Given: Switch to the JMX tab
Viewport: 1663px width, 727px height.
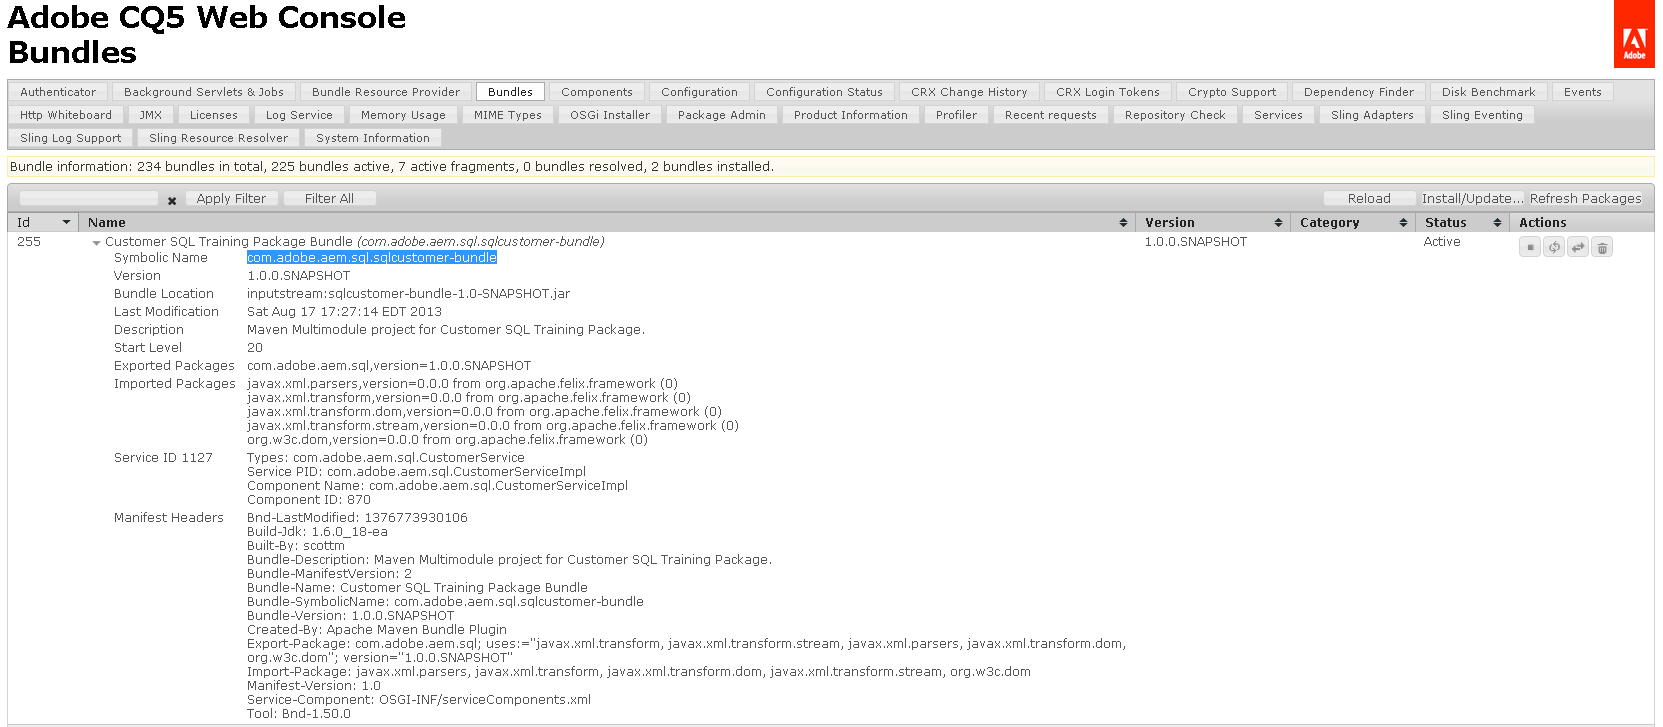Looking at the screenshot, I should [x=151, y=115].
